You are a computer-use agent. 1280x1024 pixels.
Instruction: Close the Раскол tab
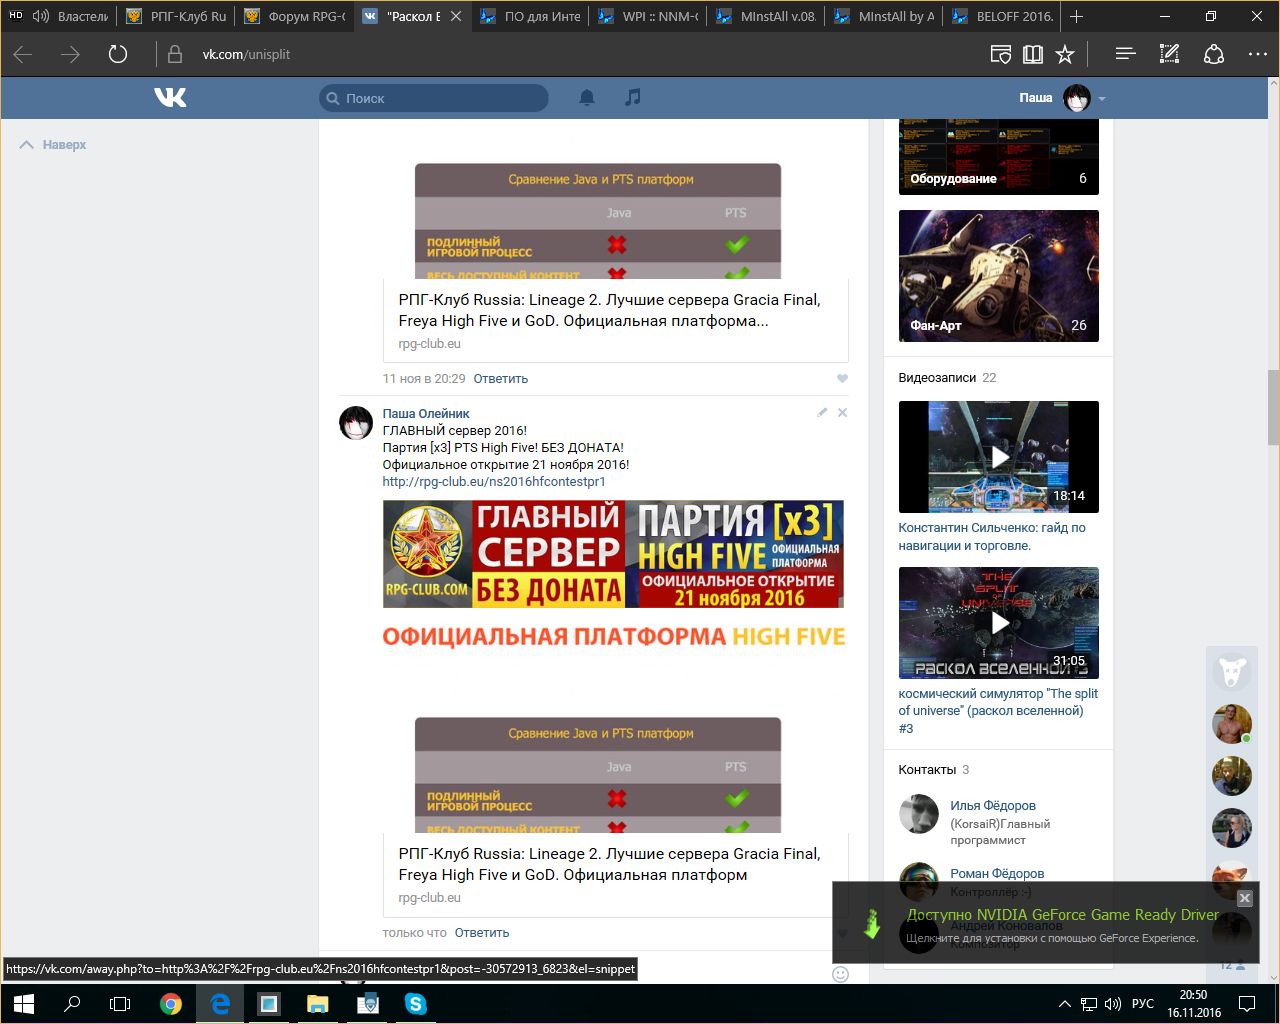click(456, 17)
